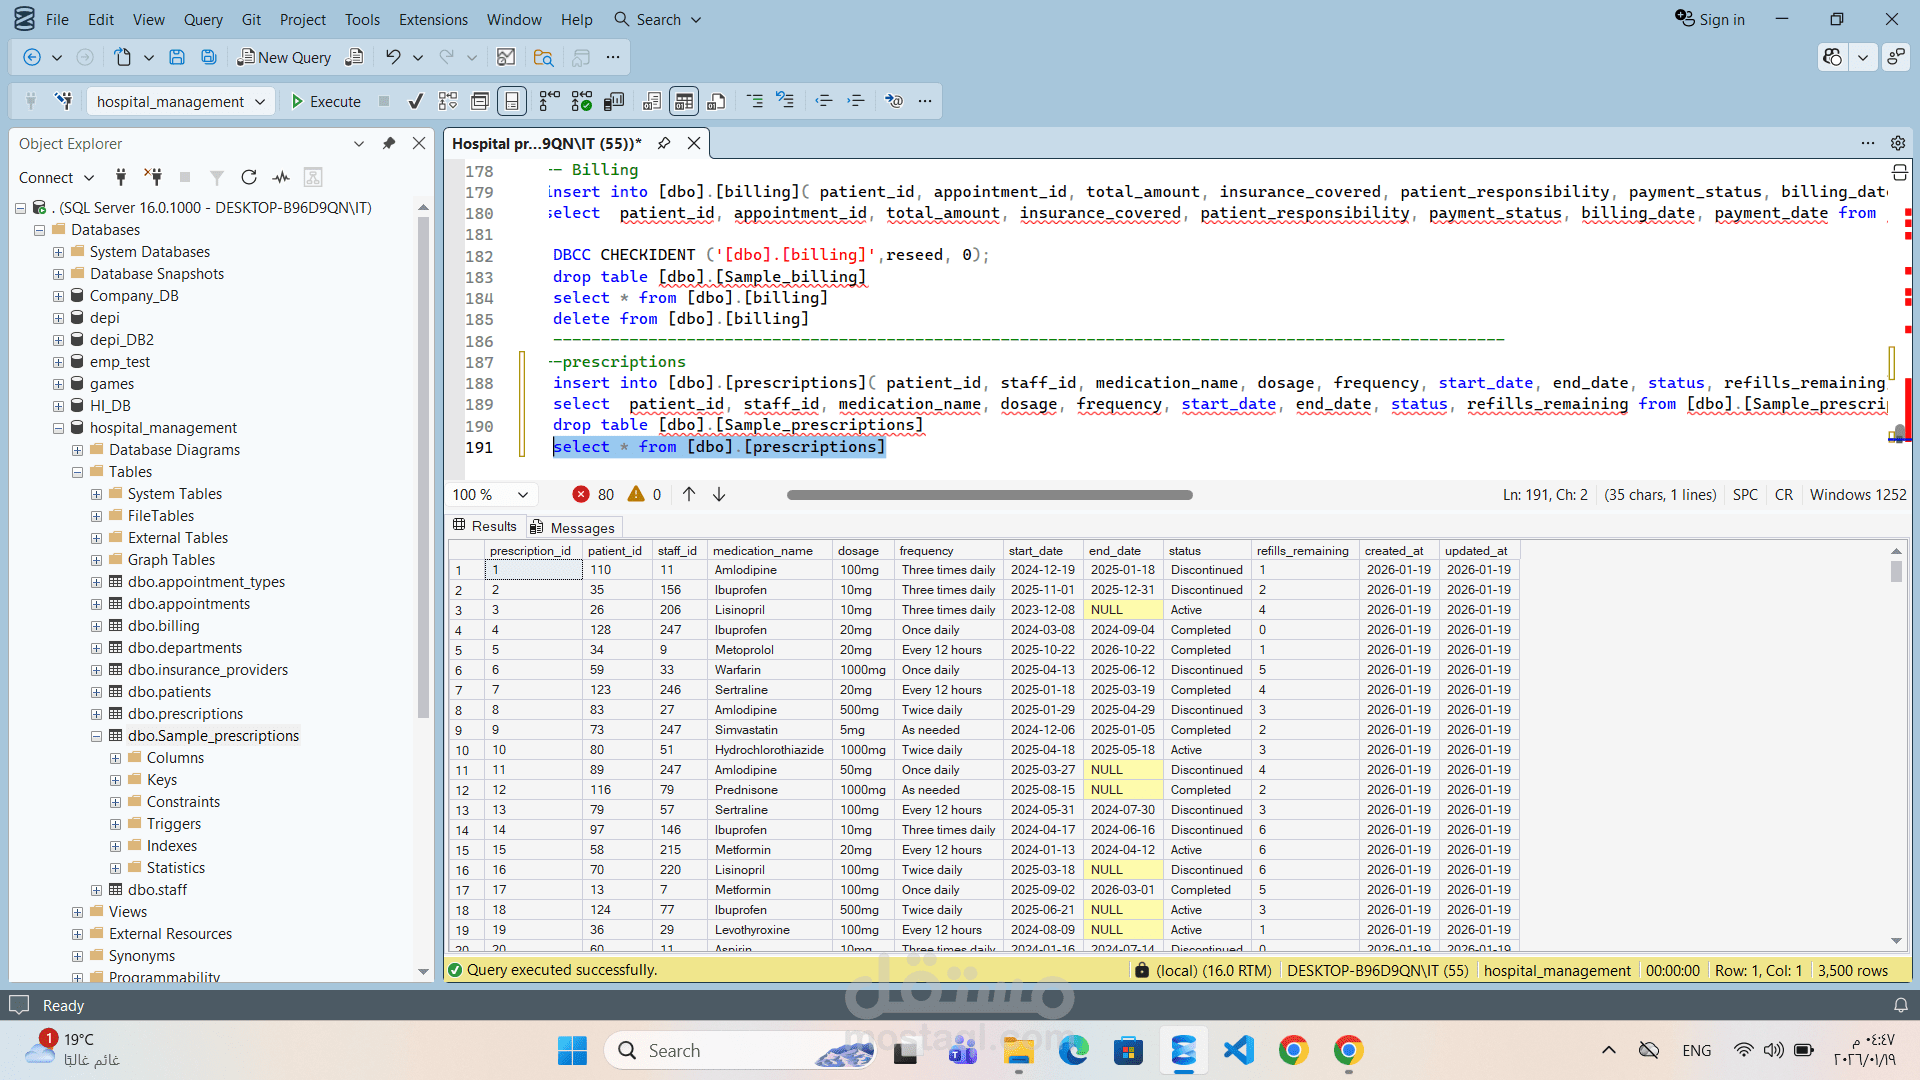Image resolution: width=1920 pixels, height=1080 pixels.
Task: Click New Query button
Action: [x=285, y=57]
